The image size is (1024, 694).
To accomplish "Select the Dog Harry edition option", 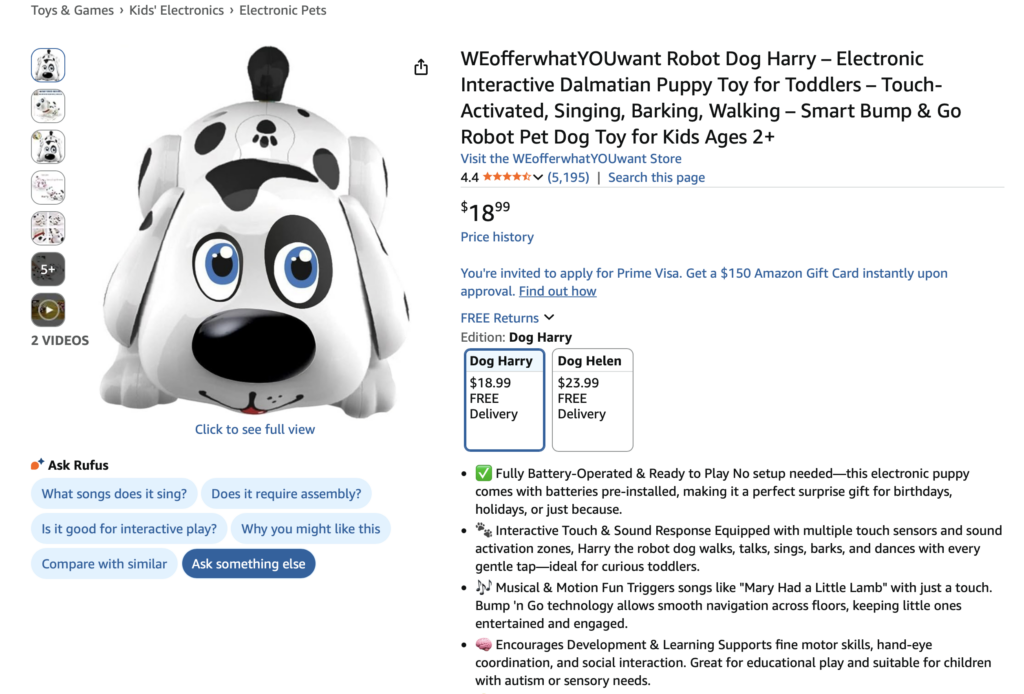I will pyautogui.click(x=504, y=399).
